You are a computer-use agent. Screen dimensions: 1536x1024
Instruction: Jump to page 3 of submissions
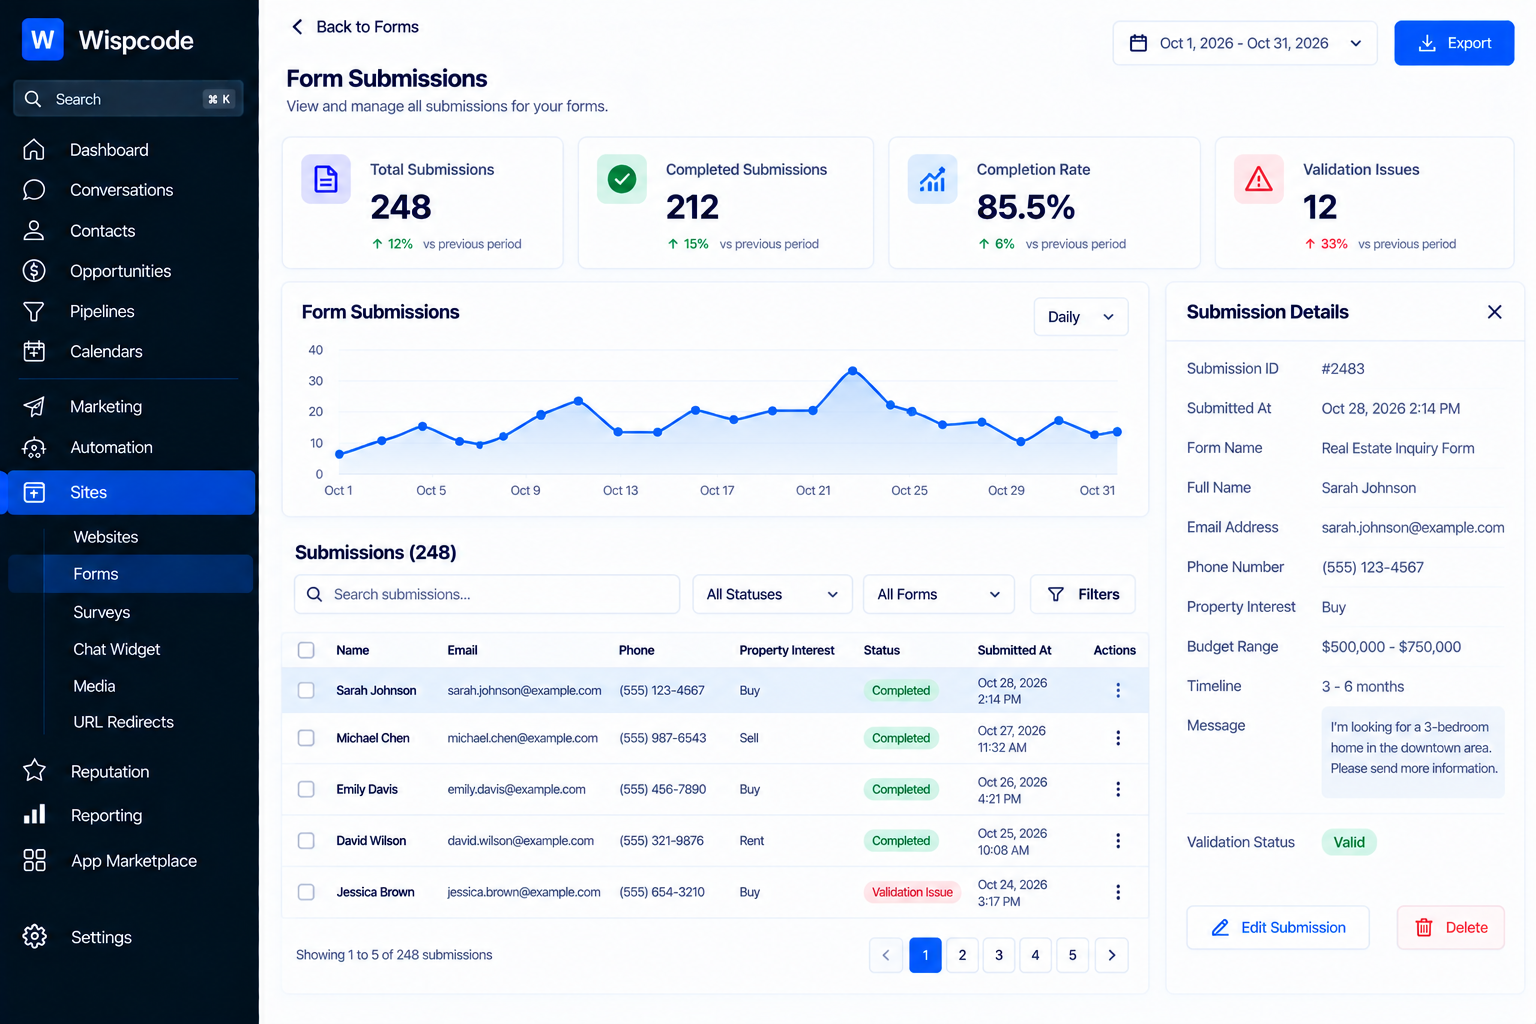(x=999, y=955)
